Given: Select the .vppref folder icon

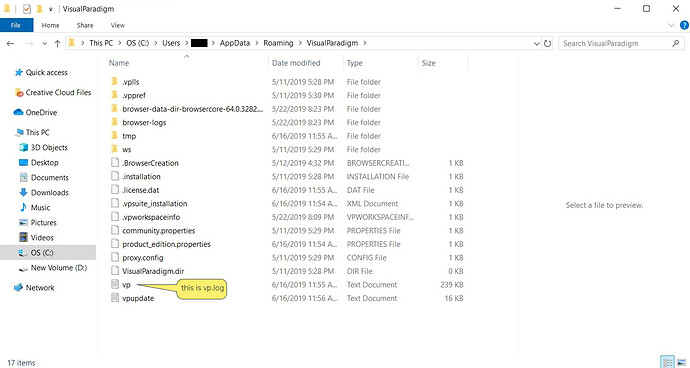Looking at the screenshot, I should coord(114,95).
